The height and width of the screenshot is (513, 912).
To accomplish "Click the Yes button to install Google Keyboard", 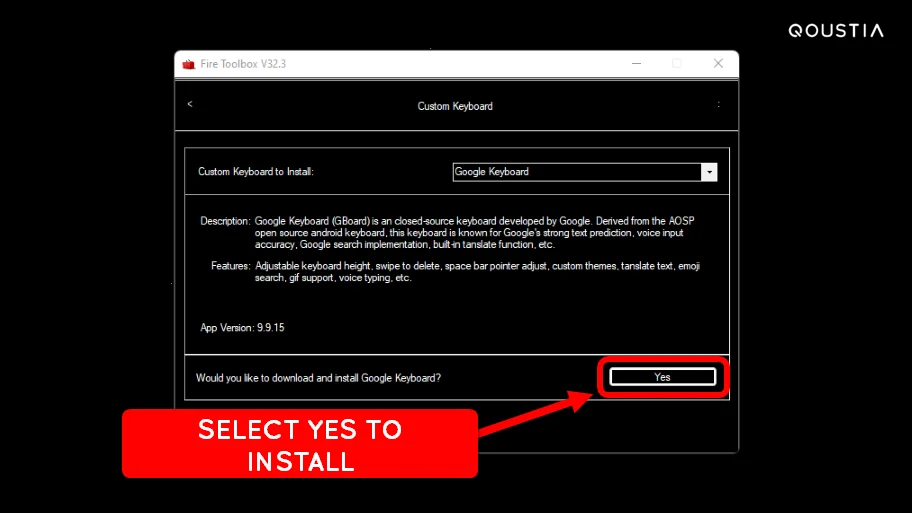I will tap(662, 377).
